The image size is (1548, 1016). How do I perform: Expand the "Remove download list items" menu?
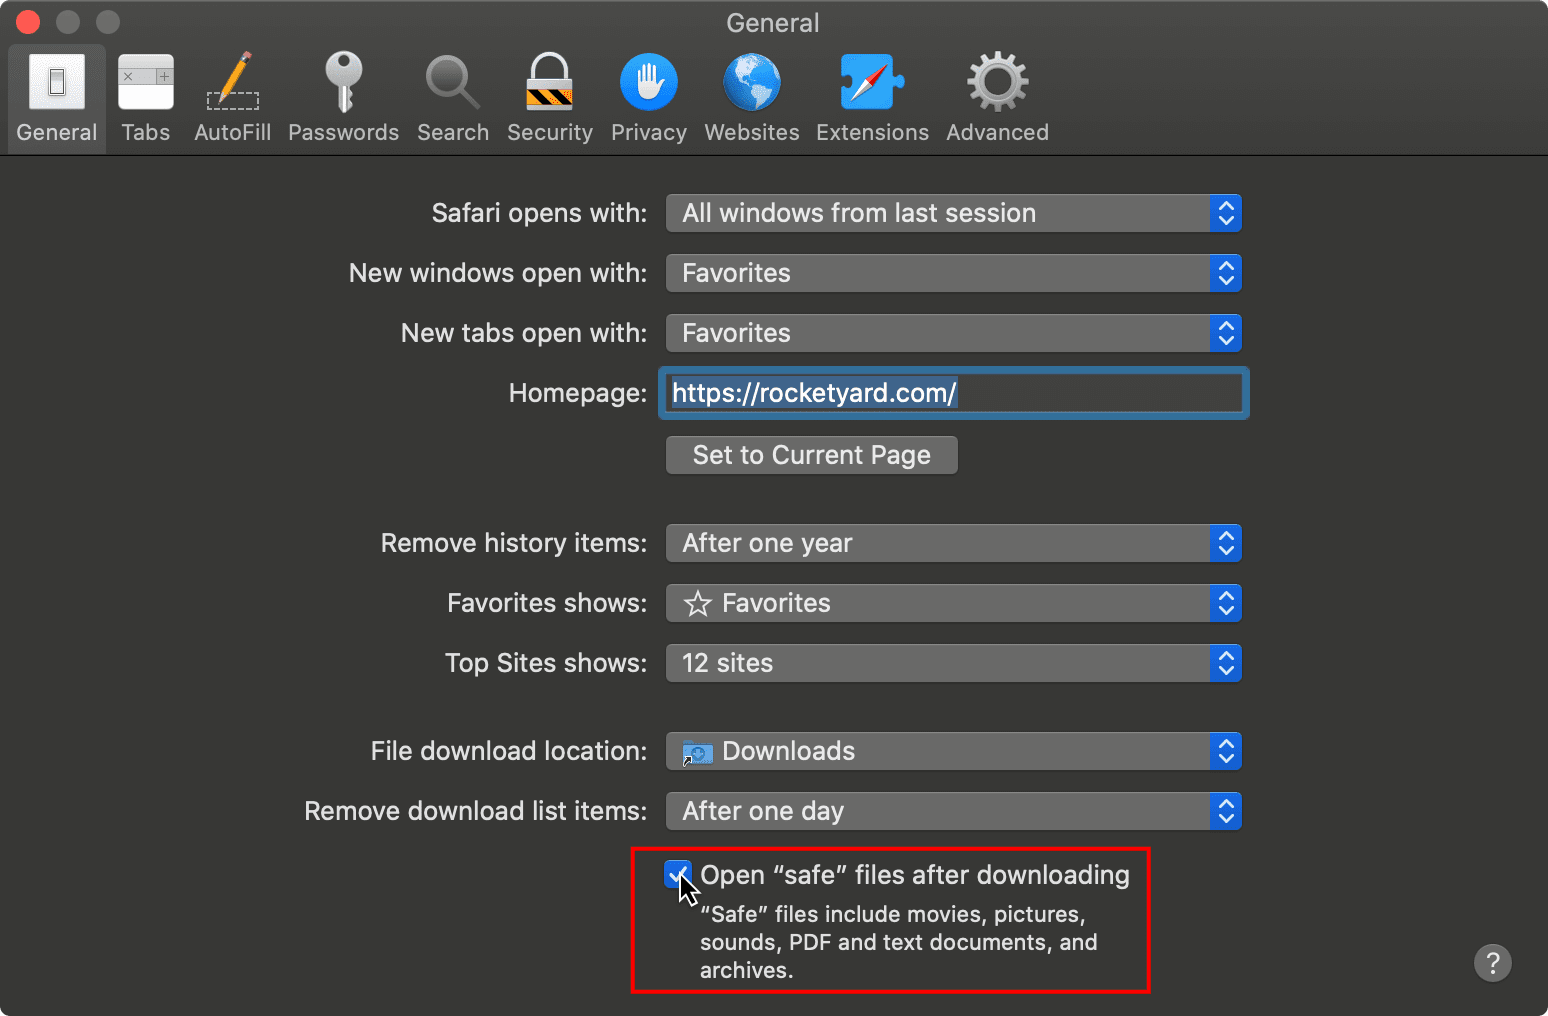pos(953,811)
